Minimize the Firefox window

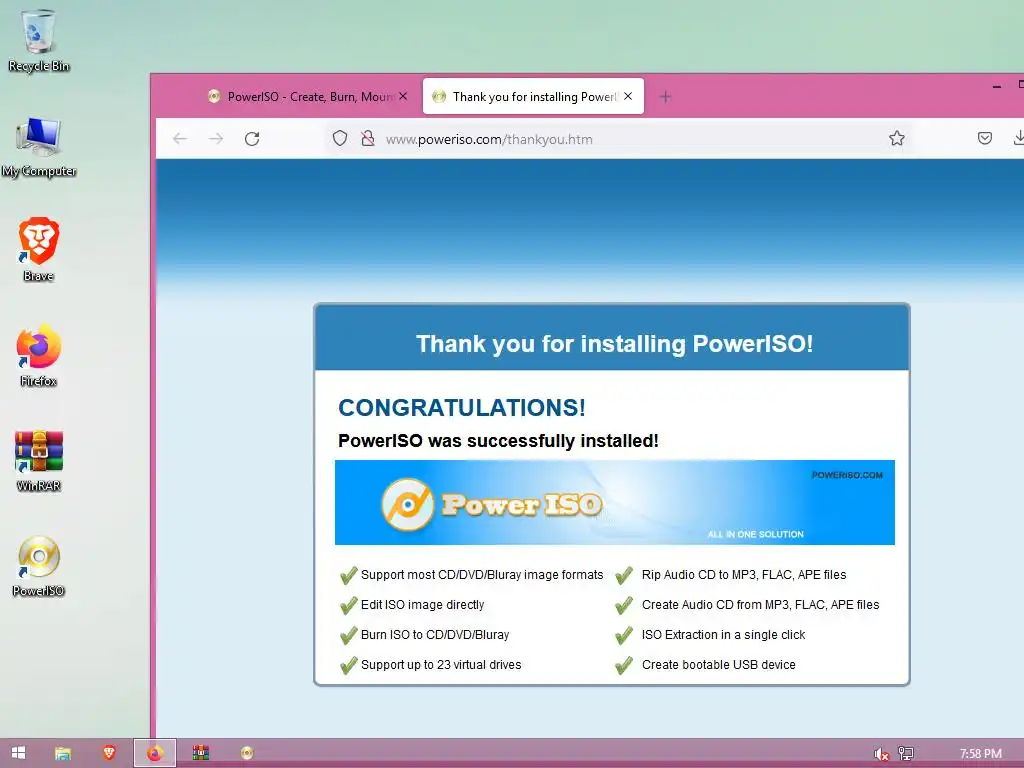(x=997, y=86)
